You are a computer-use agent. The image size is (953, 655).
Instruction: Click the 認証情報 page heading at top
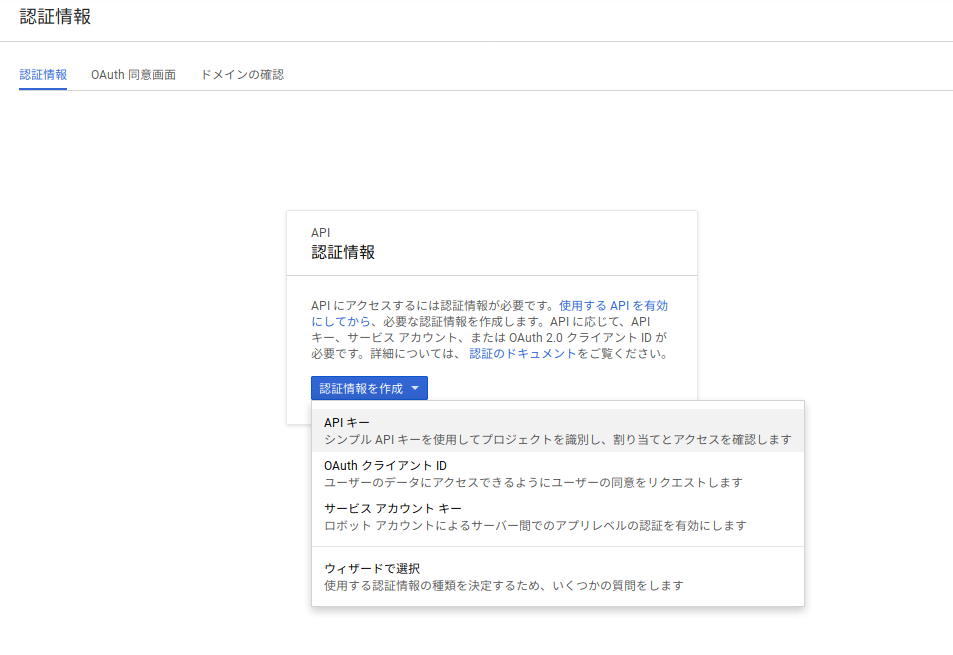[x=55, y=16]
